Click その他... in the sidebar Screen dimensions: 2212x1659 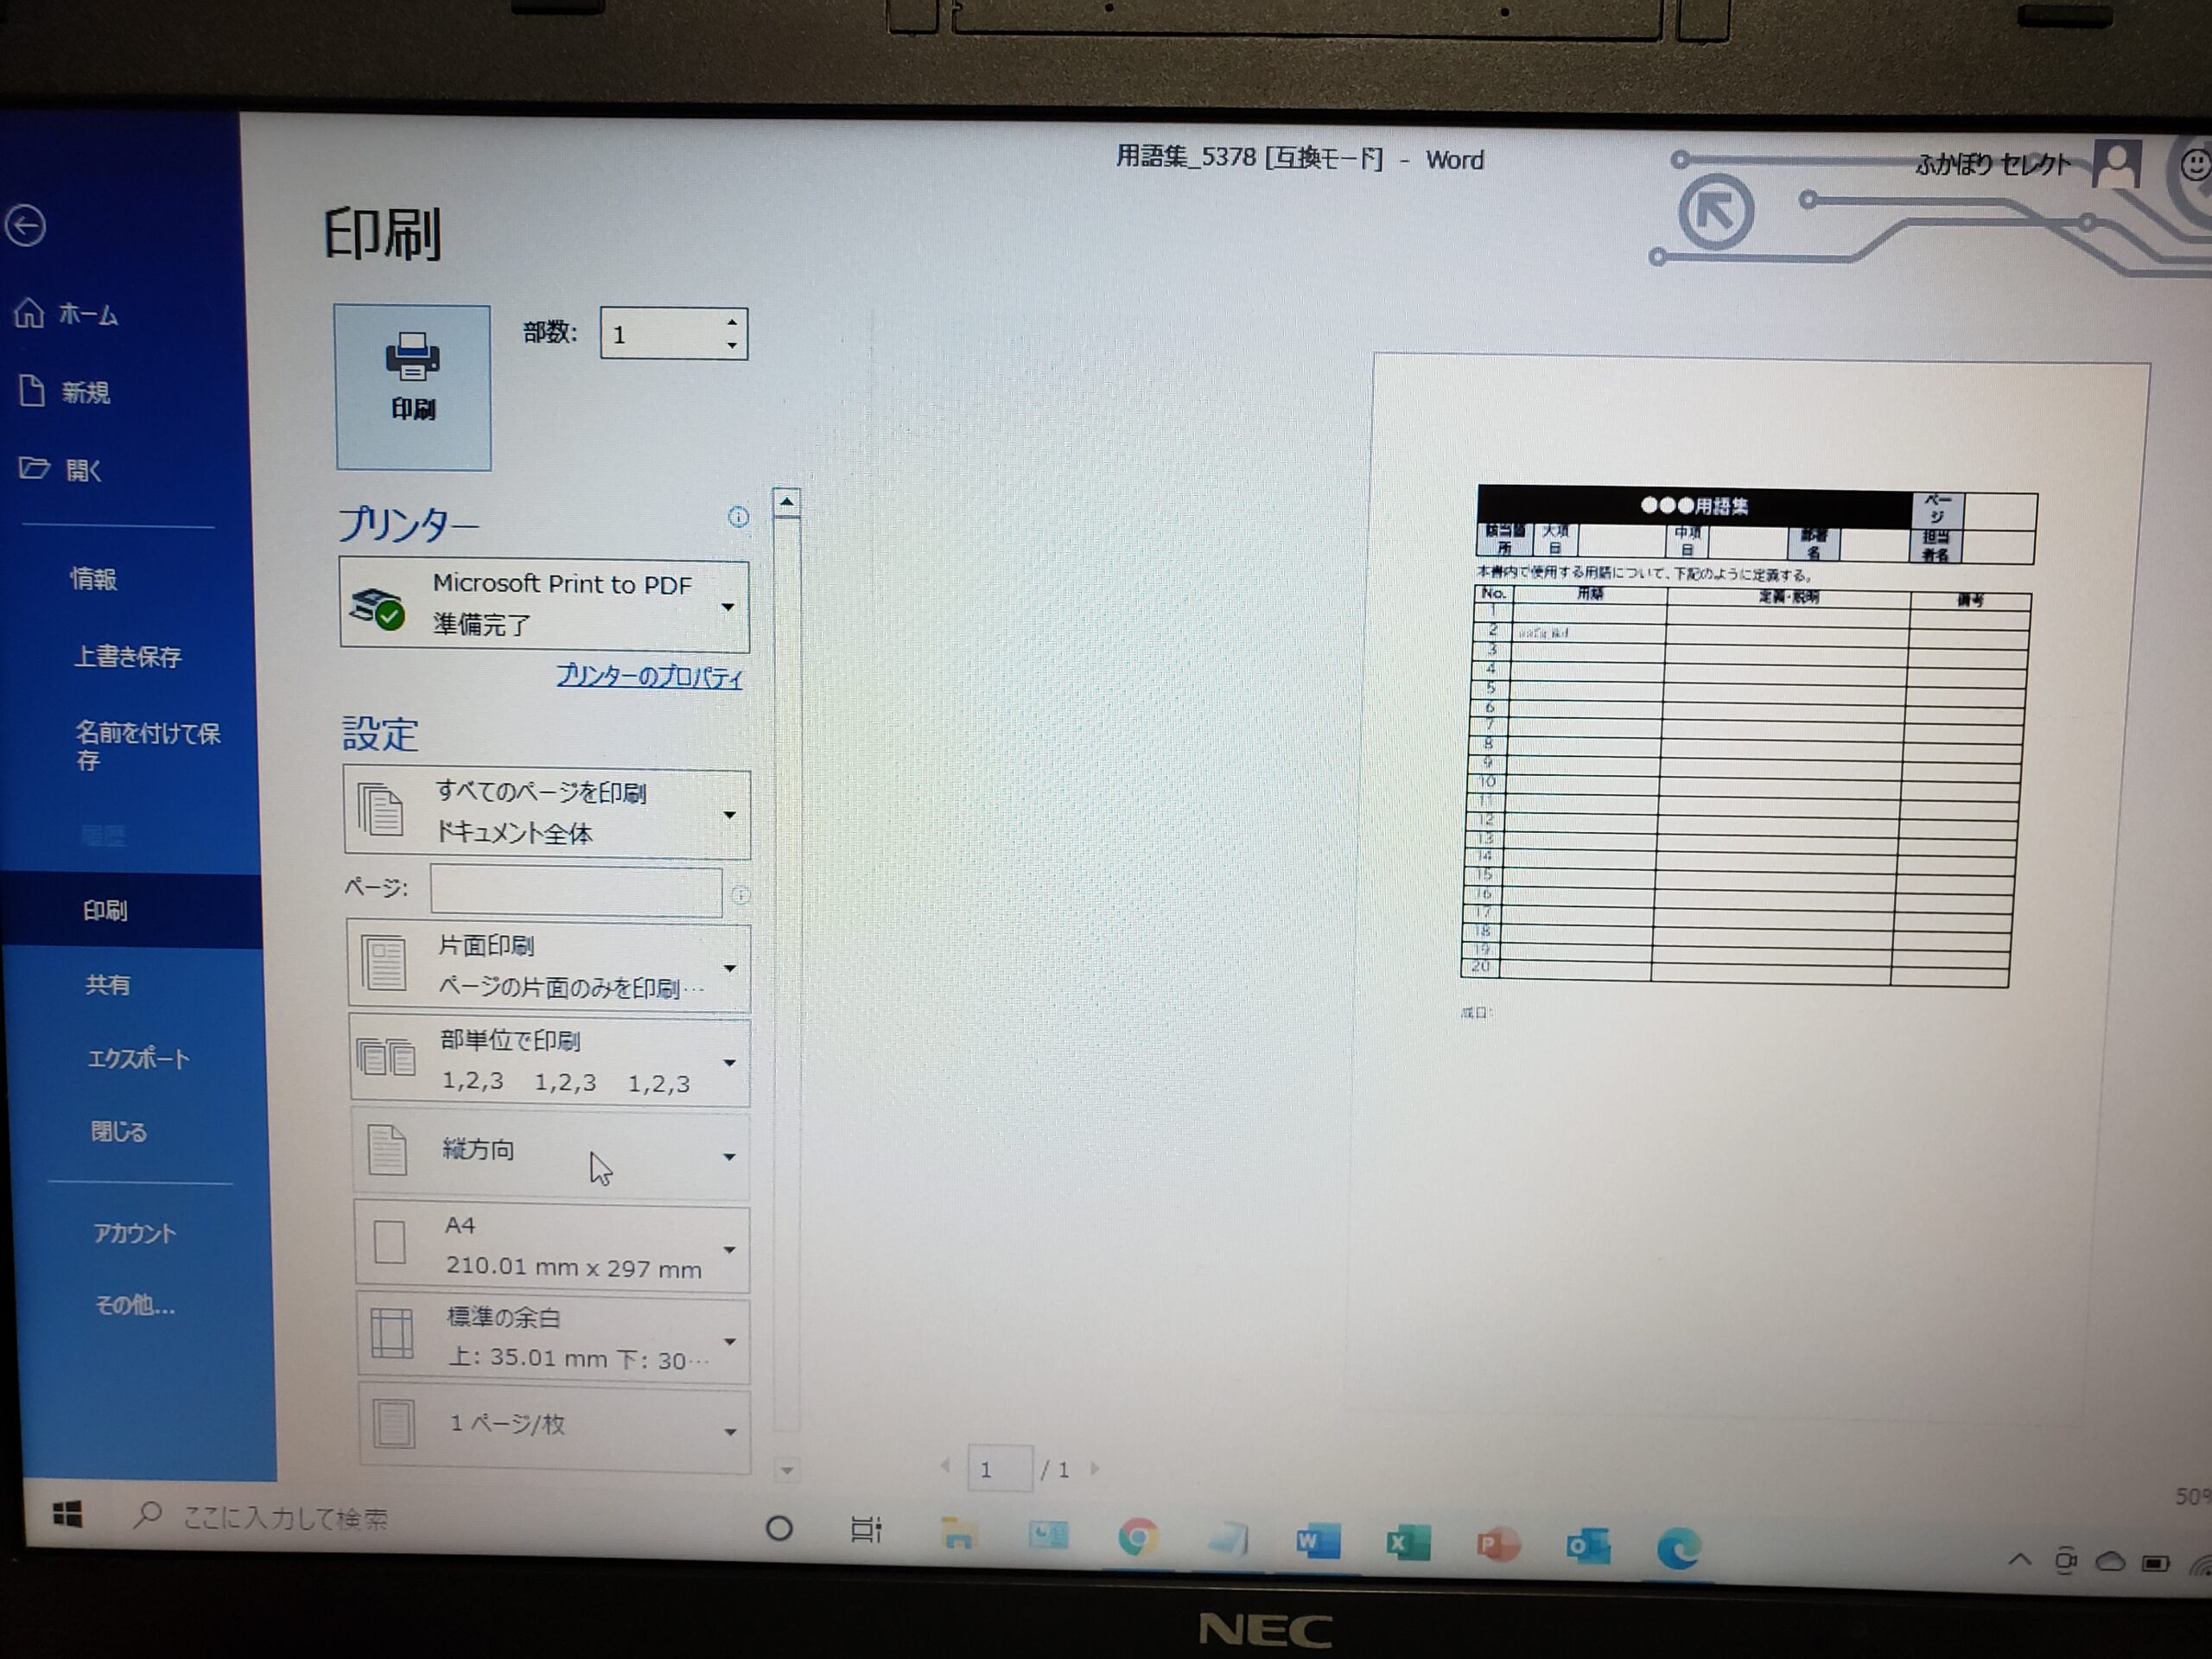pos(134,1306)
